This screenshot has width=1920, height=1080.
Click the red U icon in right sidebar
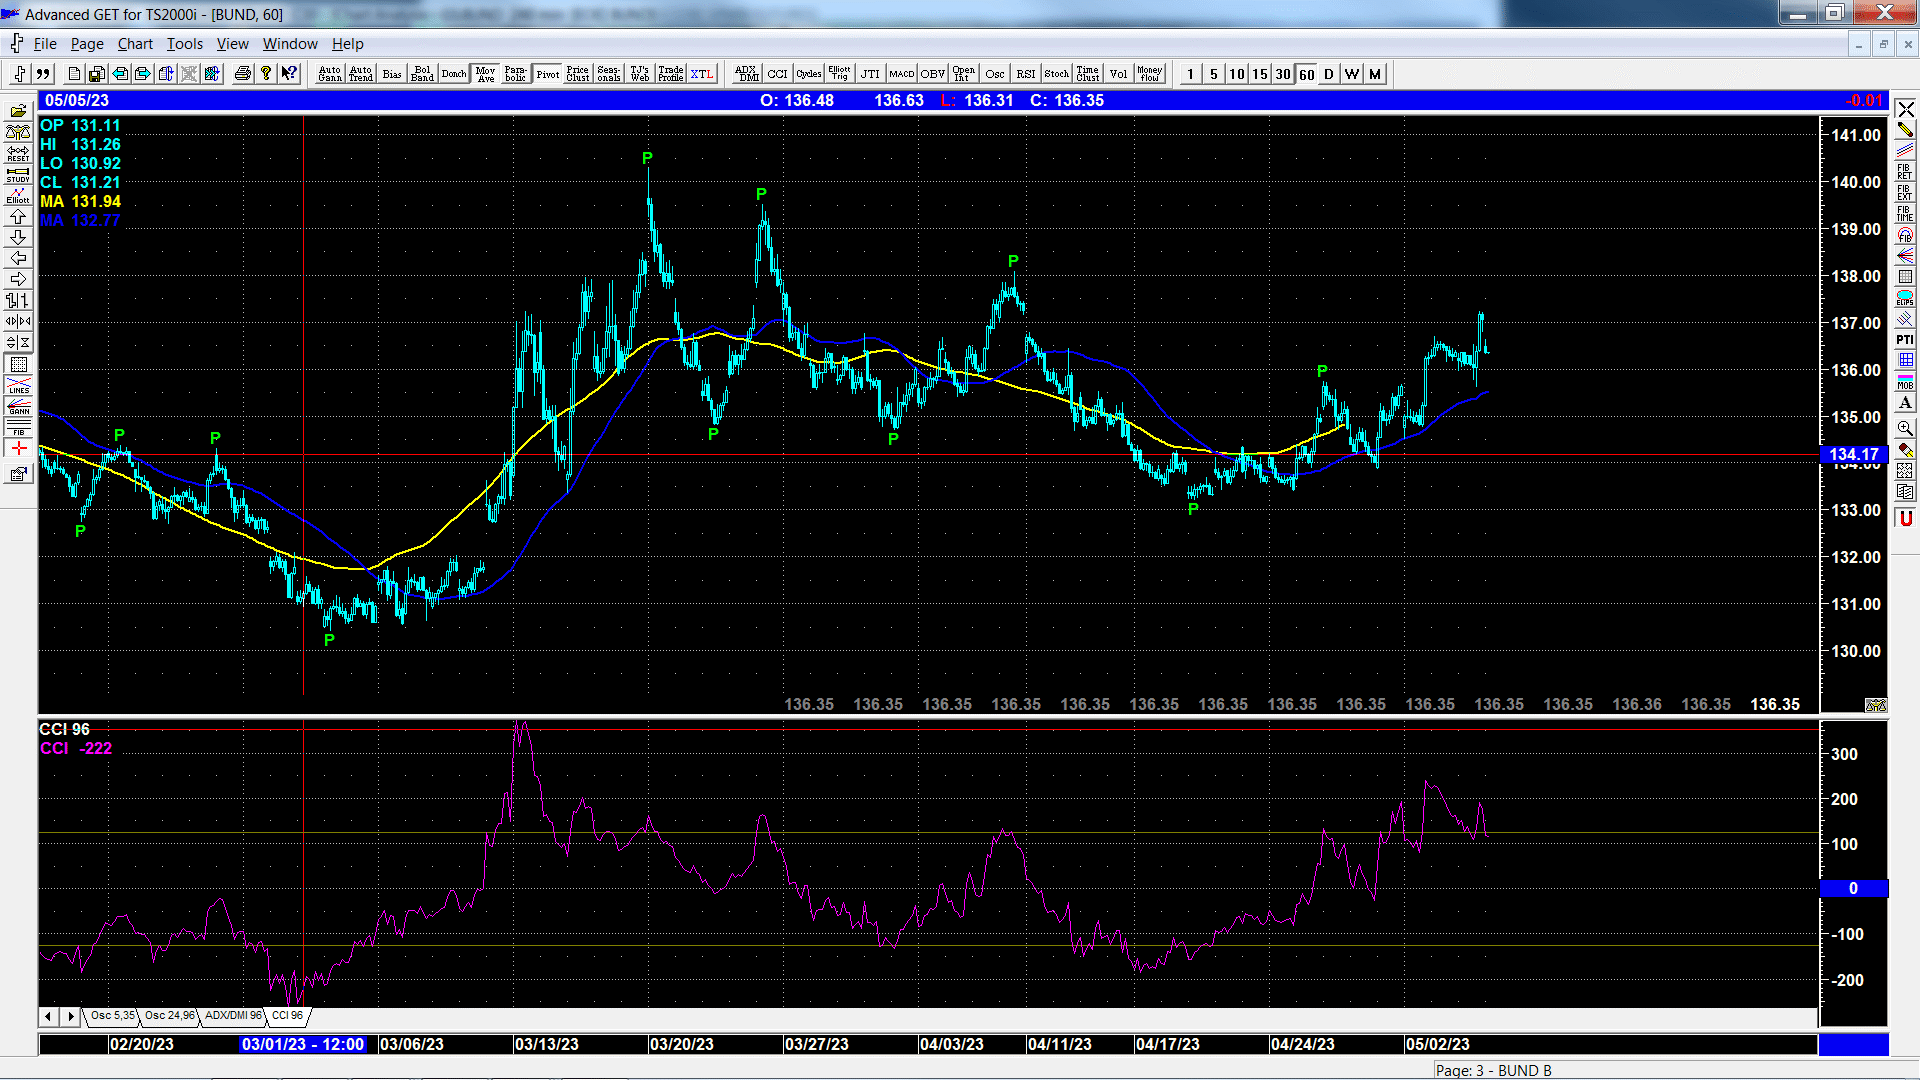point(1905,518)
